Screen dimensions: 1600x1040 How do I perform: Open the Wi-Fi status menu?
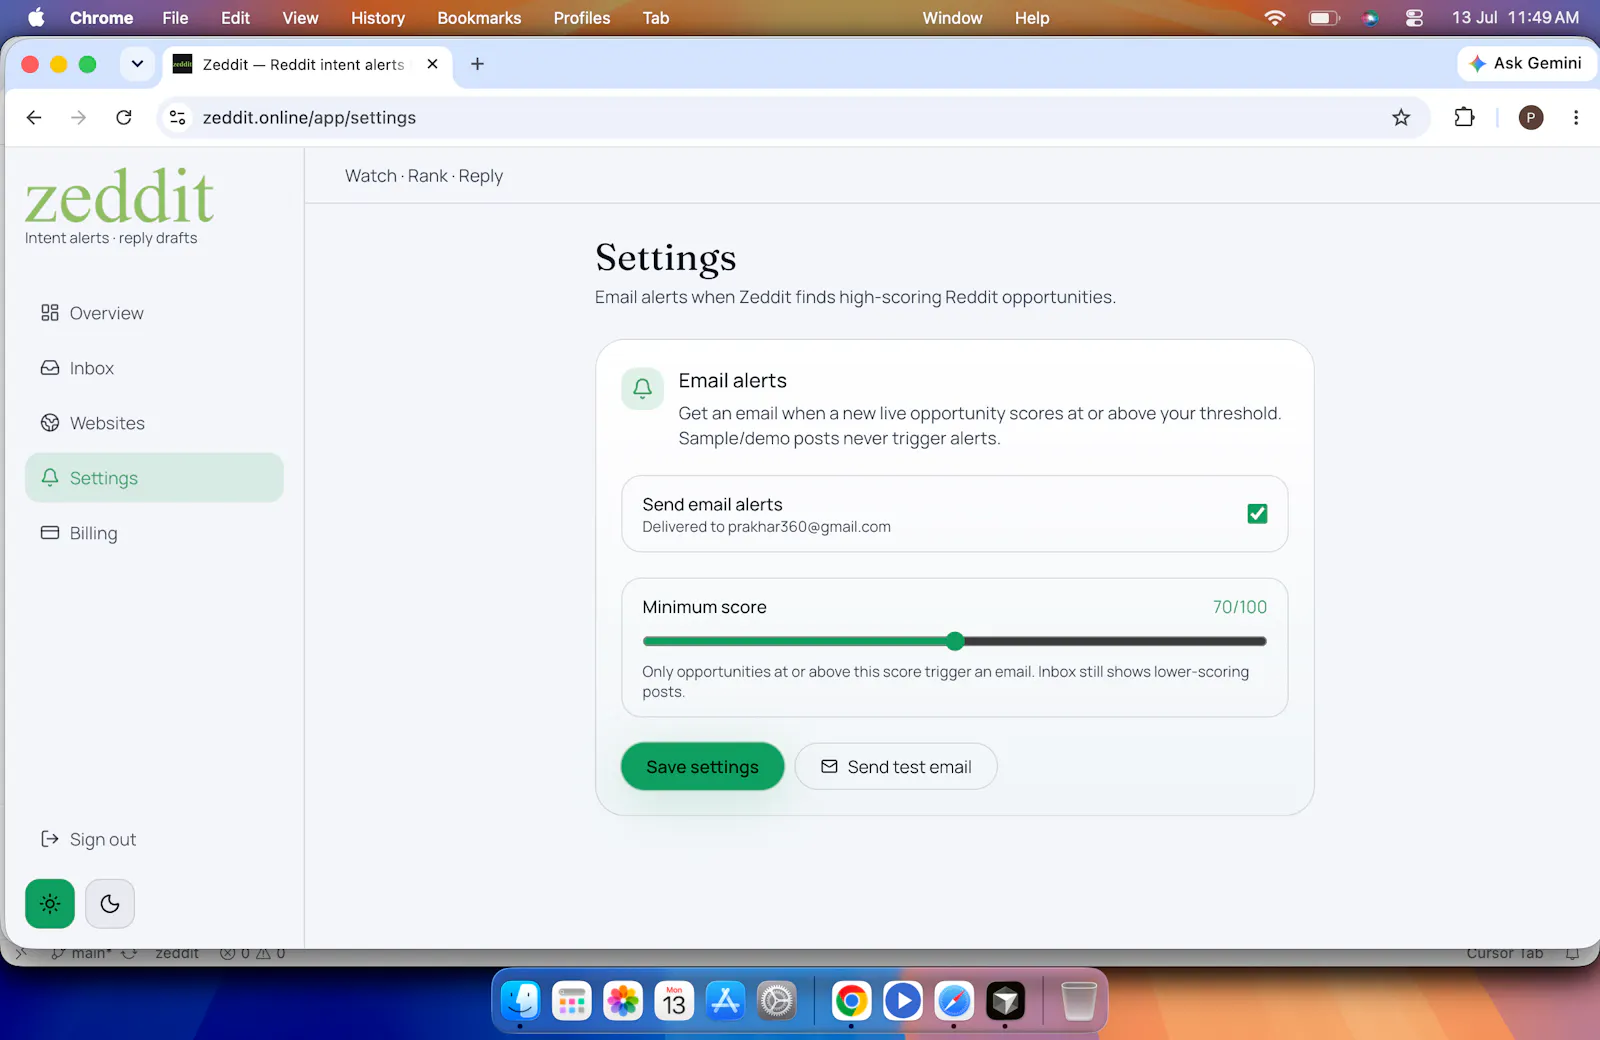click(x=1275, y=18)
